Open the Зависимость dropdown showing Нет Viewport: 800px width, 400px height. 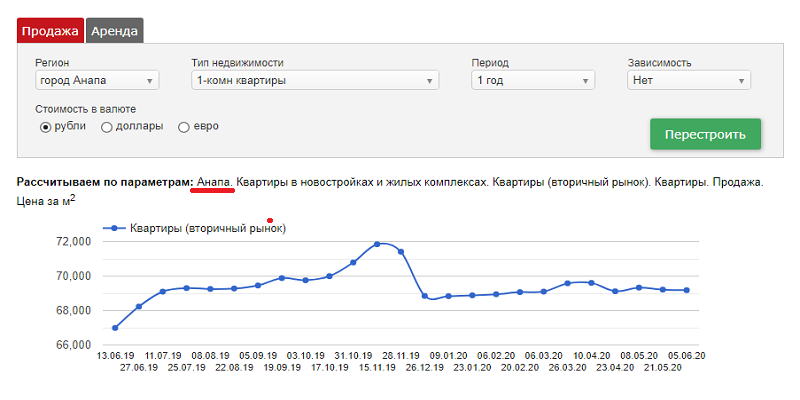tap(689, 81)
